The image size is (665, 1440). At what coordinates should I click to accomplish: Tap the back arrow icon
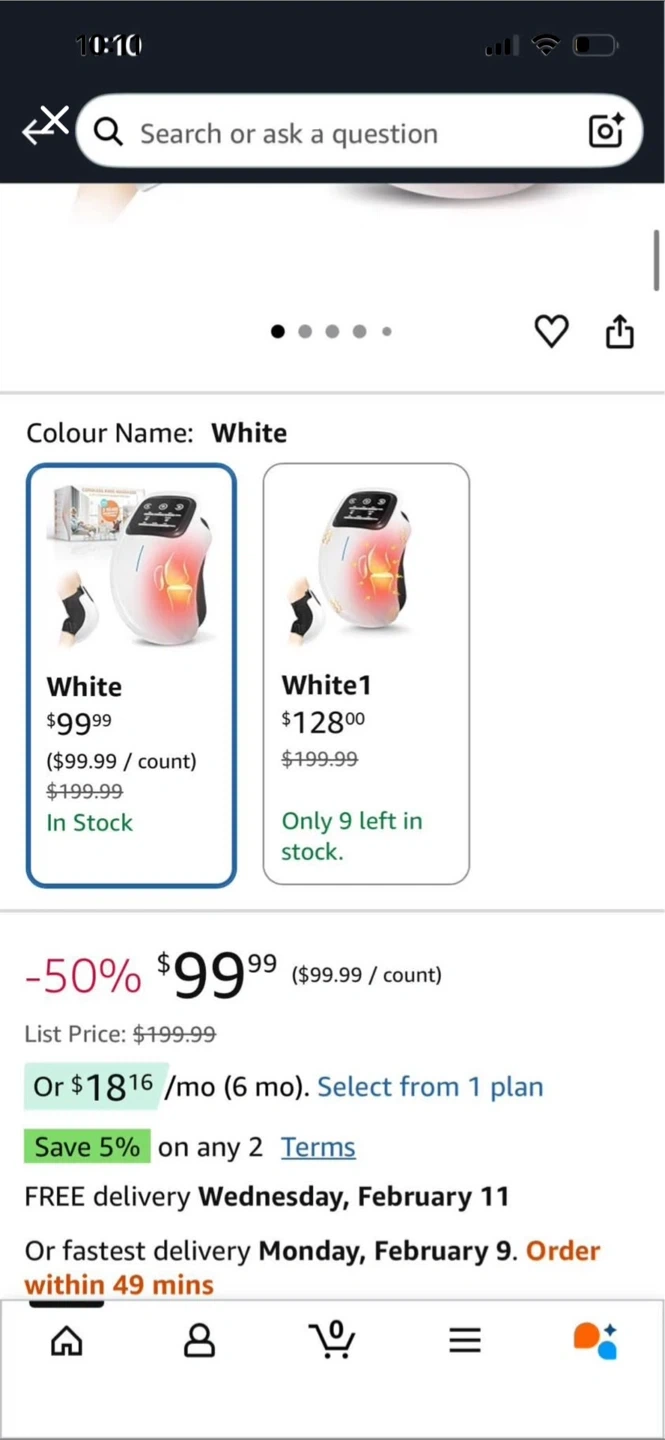[45, 127]
